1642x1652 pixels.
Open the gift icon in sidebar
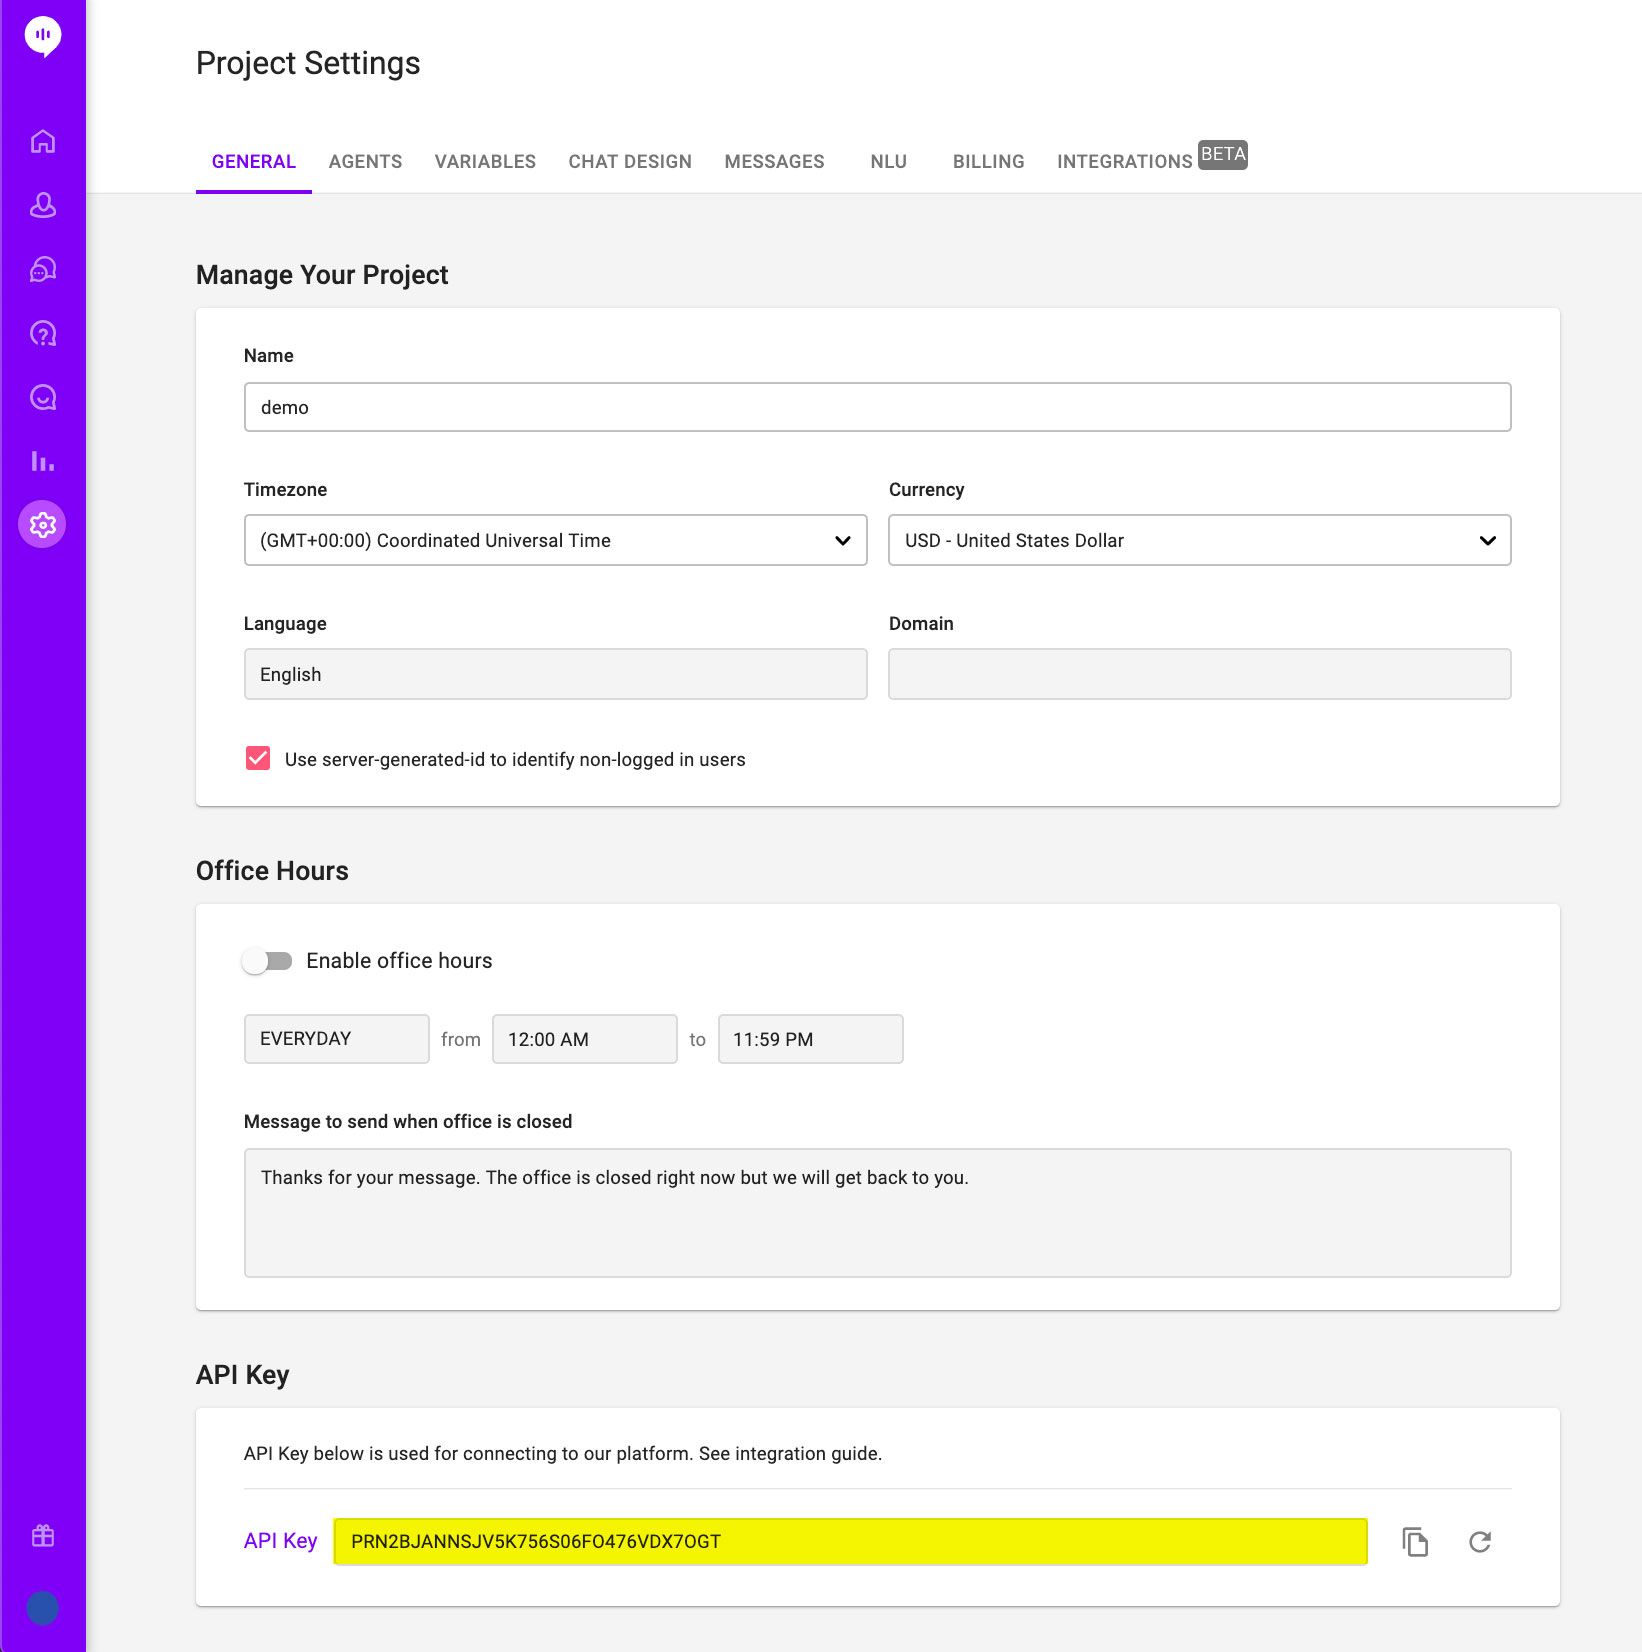(x=43, y=1535)
